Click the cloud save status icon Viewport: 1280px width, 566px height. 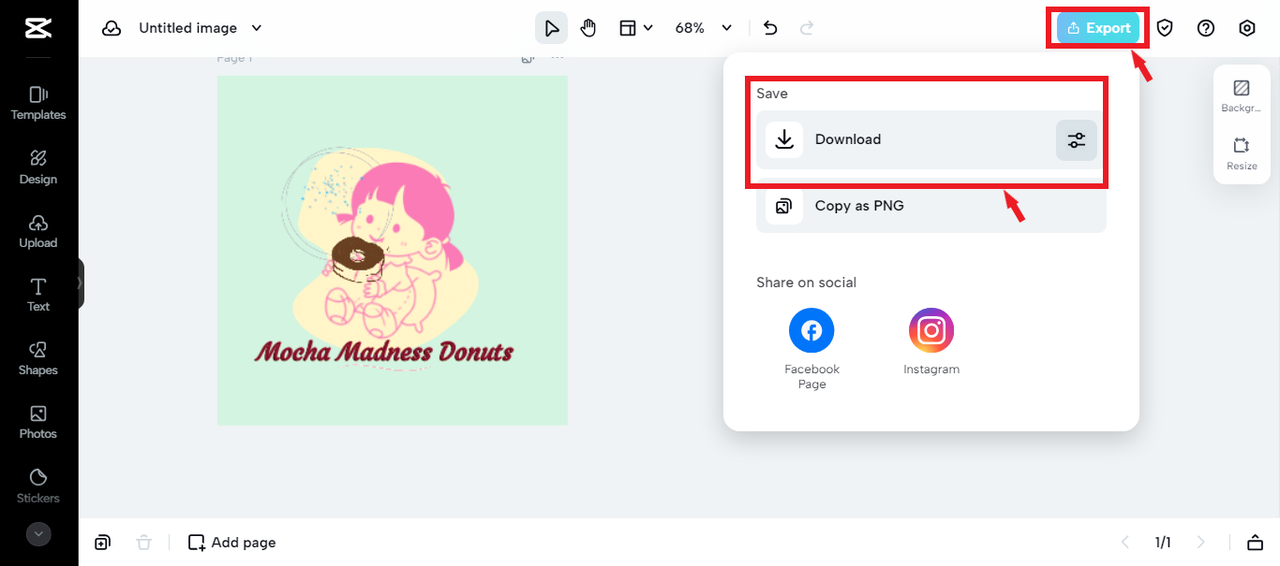[x=112, y=28]
